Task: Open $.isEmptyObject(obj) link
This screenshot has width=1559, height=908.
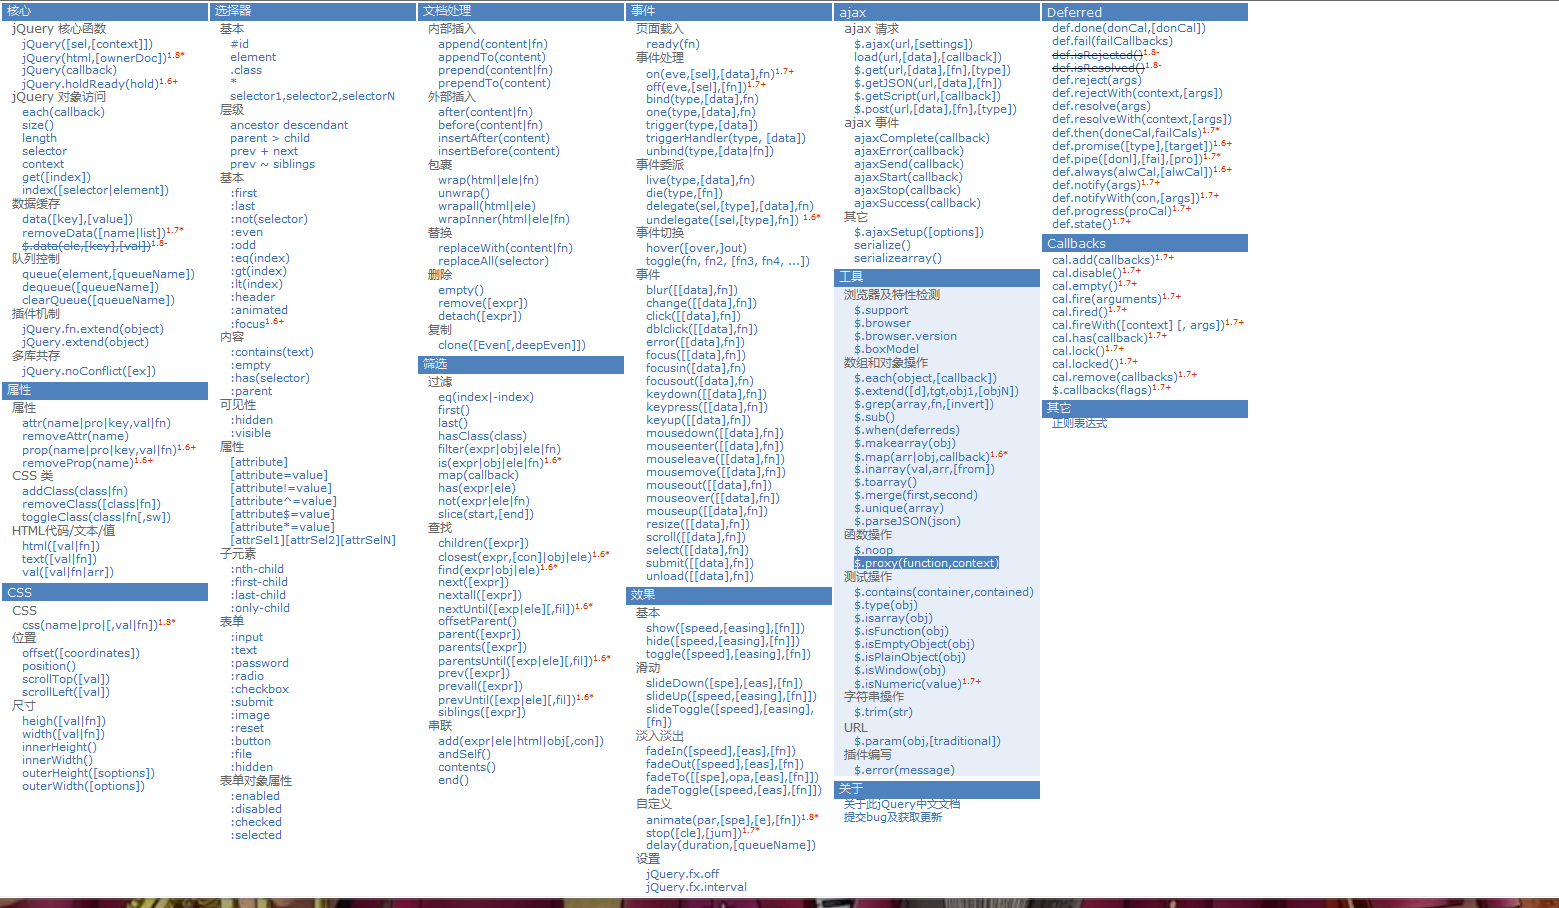Action: click(914, 644)
